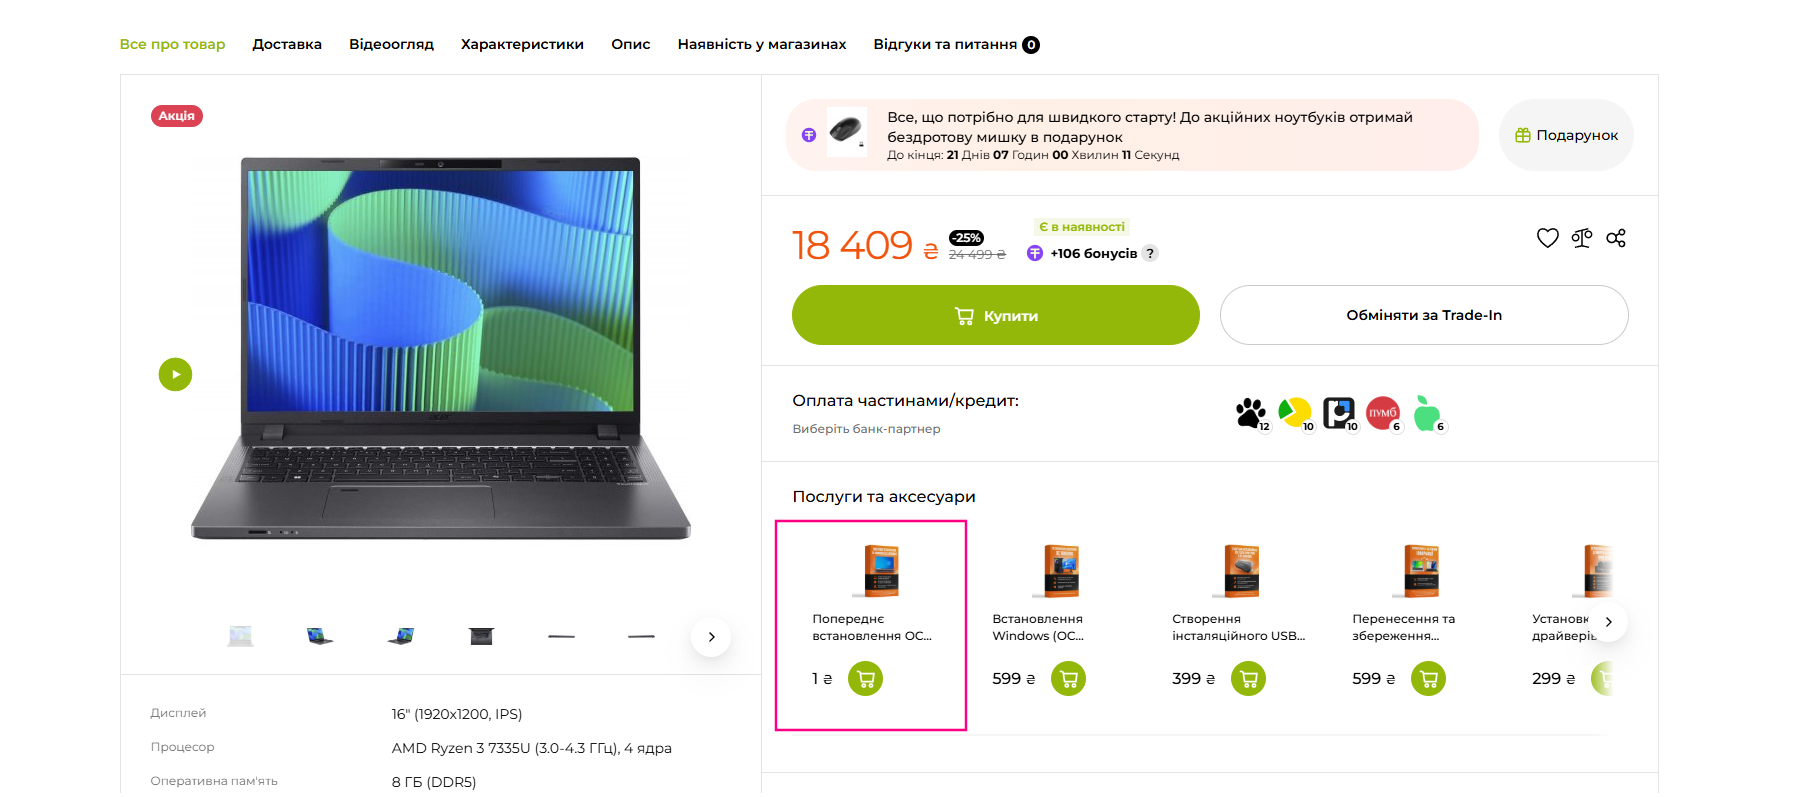Add OS pre-restore service for 1 ₴ to cart
This screenshot has height=797, width=1809.
point(865,679)
